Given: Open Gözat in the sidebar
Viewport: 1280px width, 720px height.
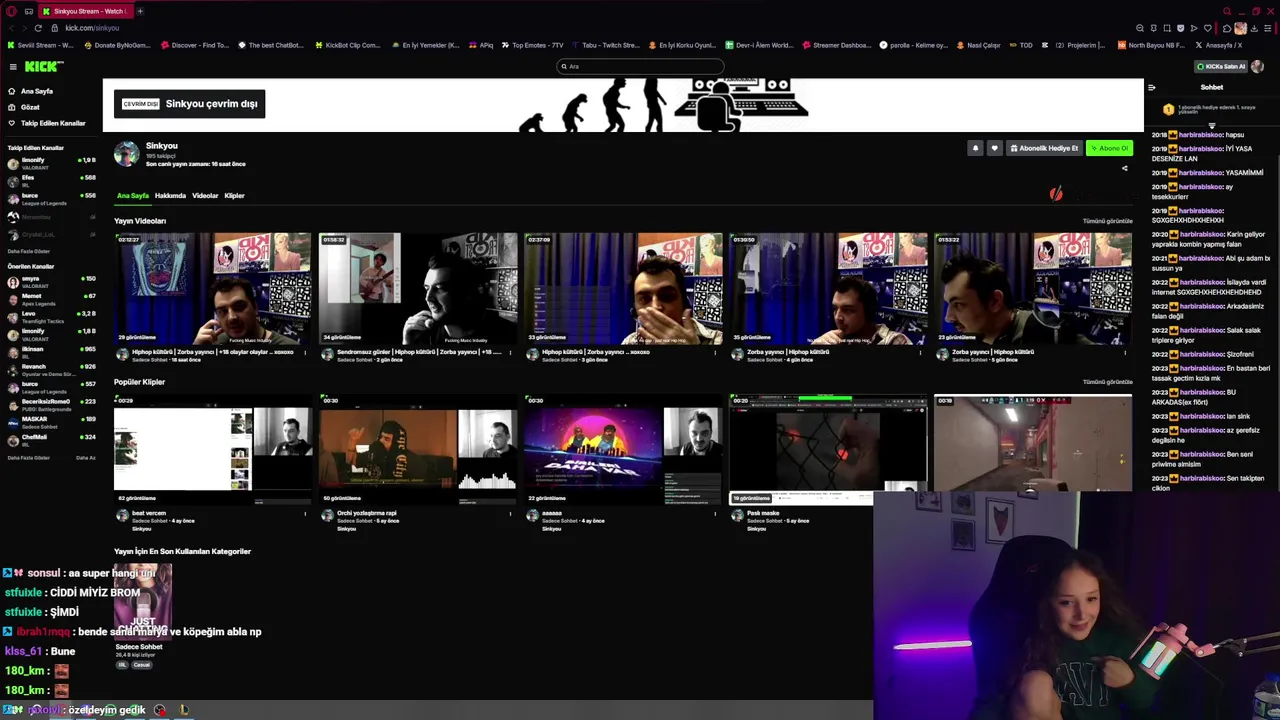Looking at the screenshot, I should click(30, 107).
